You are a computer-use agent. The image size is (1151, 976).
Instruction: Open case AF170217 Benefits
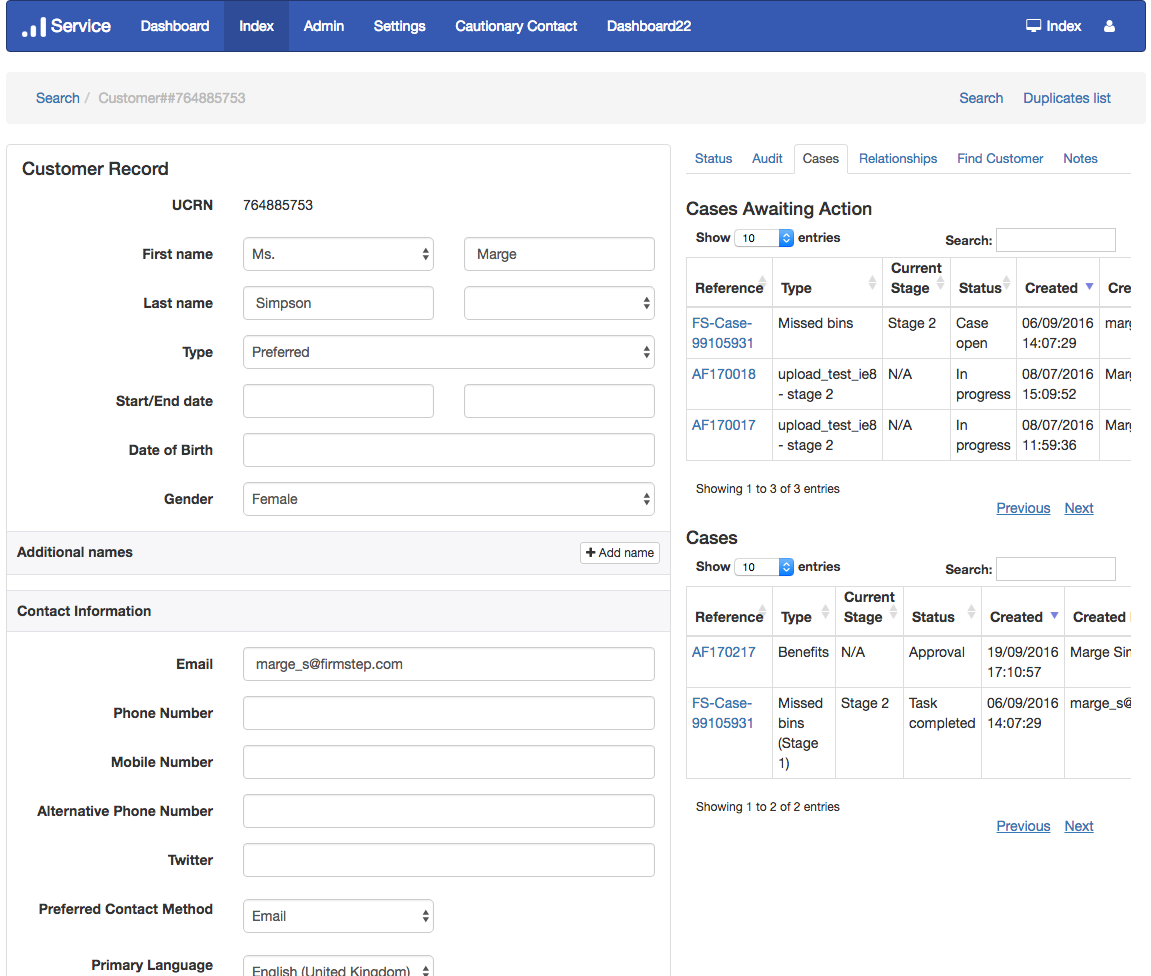[723, 652]
